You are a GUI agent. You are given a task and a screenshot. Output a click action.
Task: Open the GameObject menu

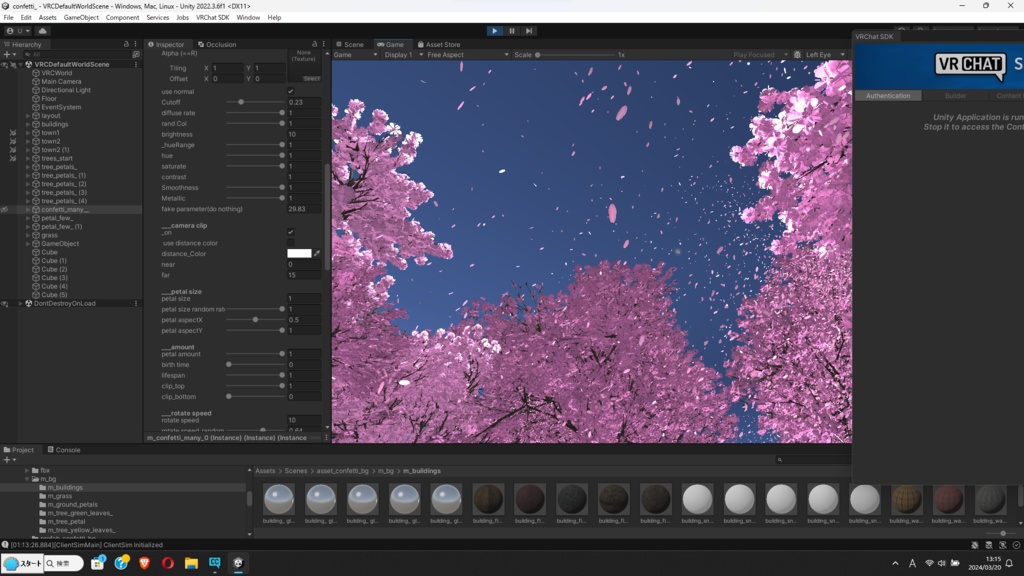pyautogui.click(x=81, y=17)
